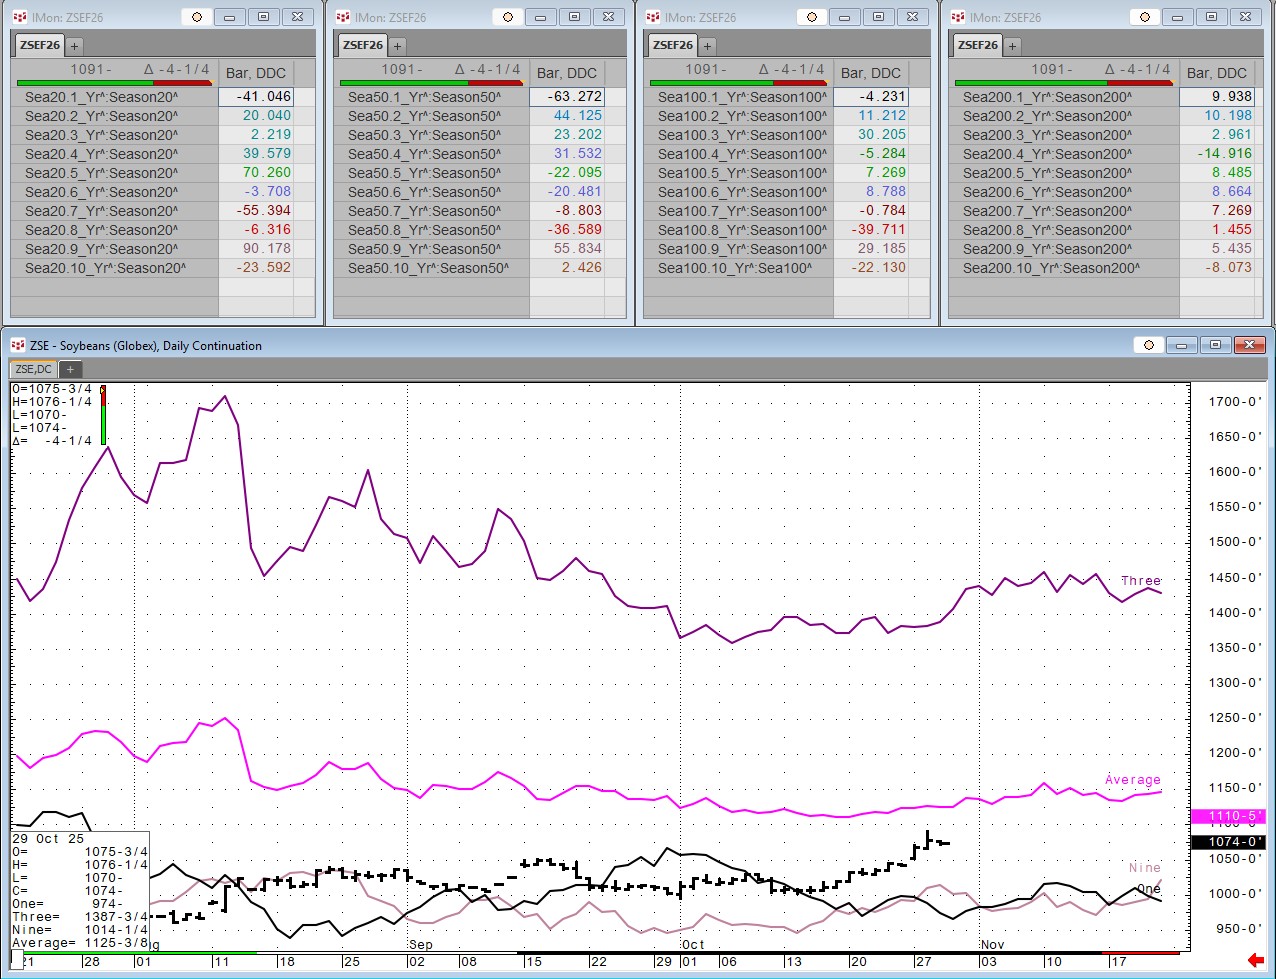Switch to the ZSE,DC tab on the chart

tap(33, 368)
